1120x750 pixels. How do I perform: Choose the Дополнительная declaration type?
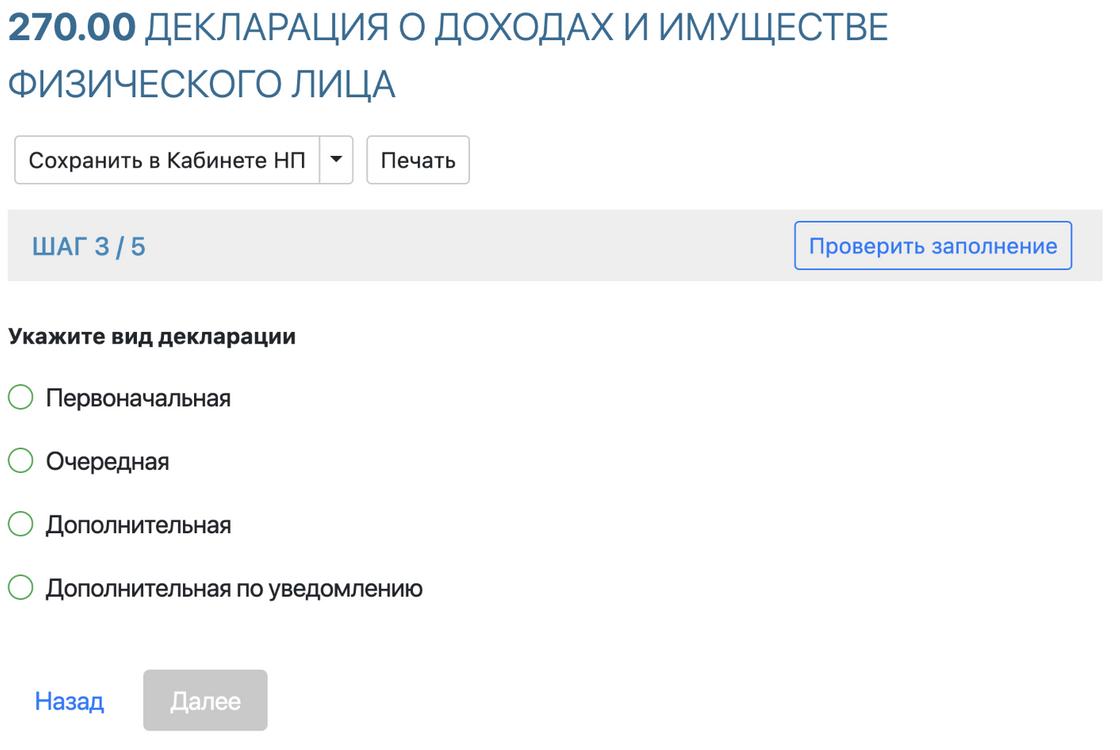point(19,525)
